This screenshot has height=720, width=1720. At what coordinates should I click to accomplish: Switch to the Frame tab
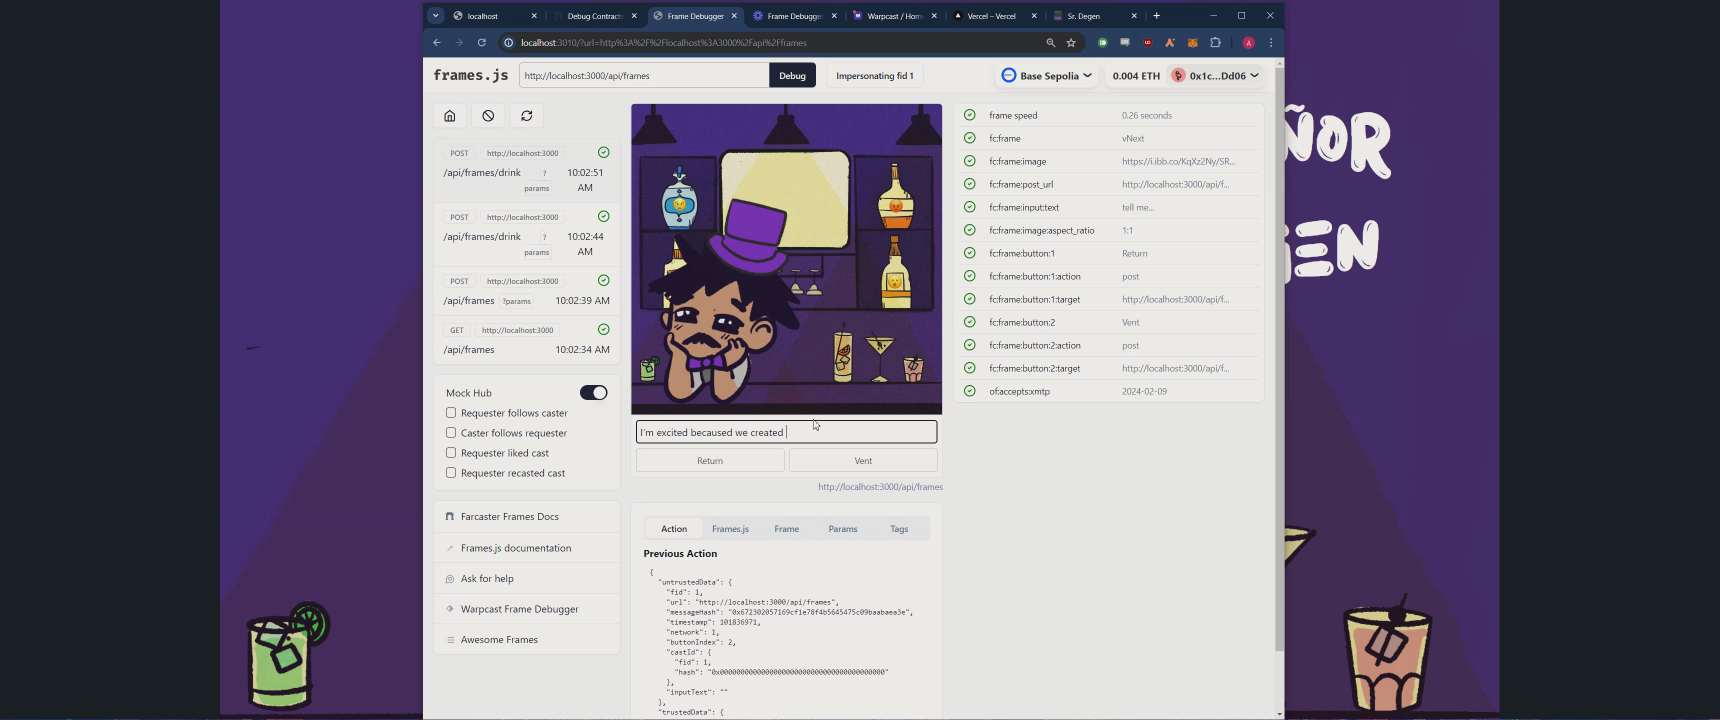pyautogui.click(x=786, y=529)
